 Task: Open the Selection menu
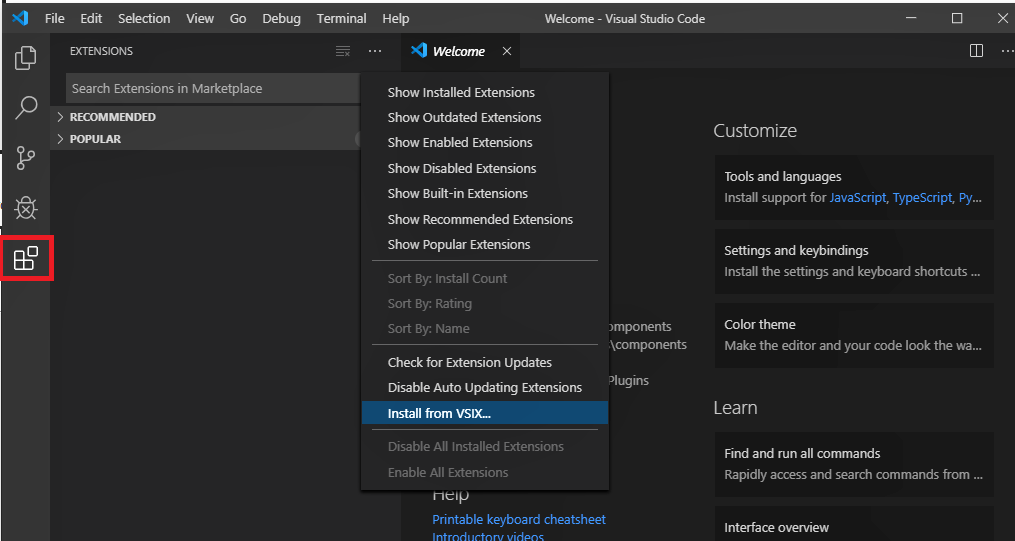click(x=144, y=19)
